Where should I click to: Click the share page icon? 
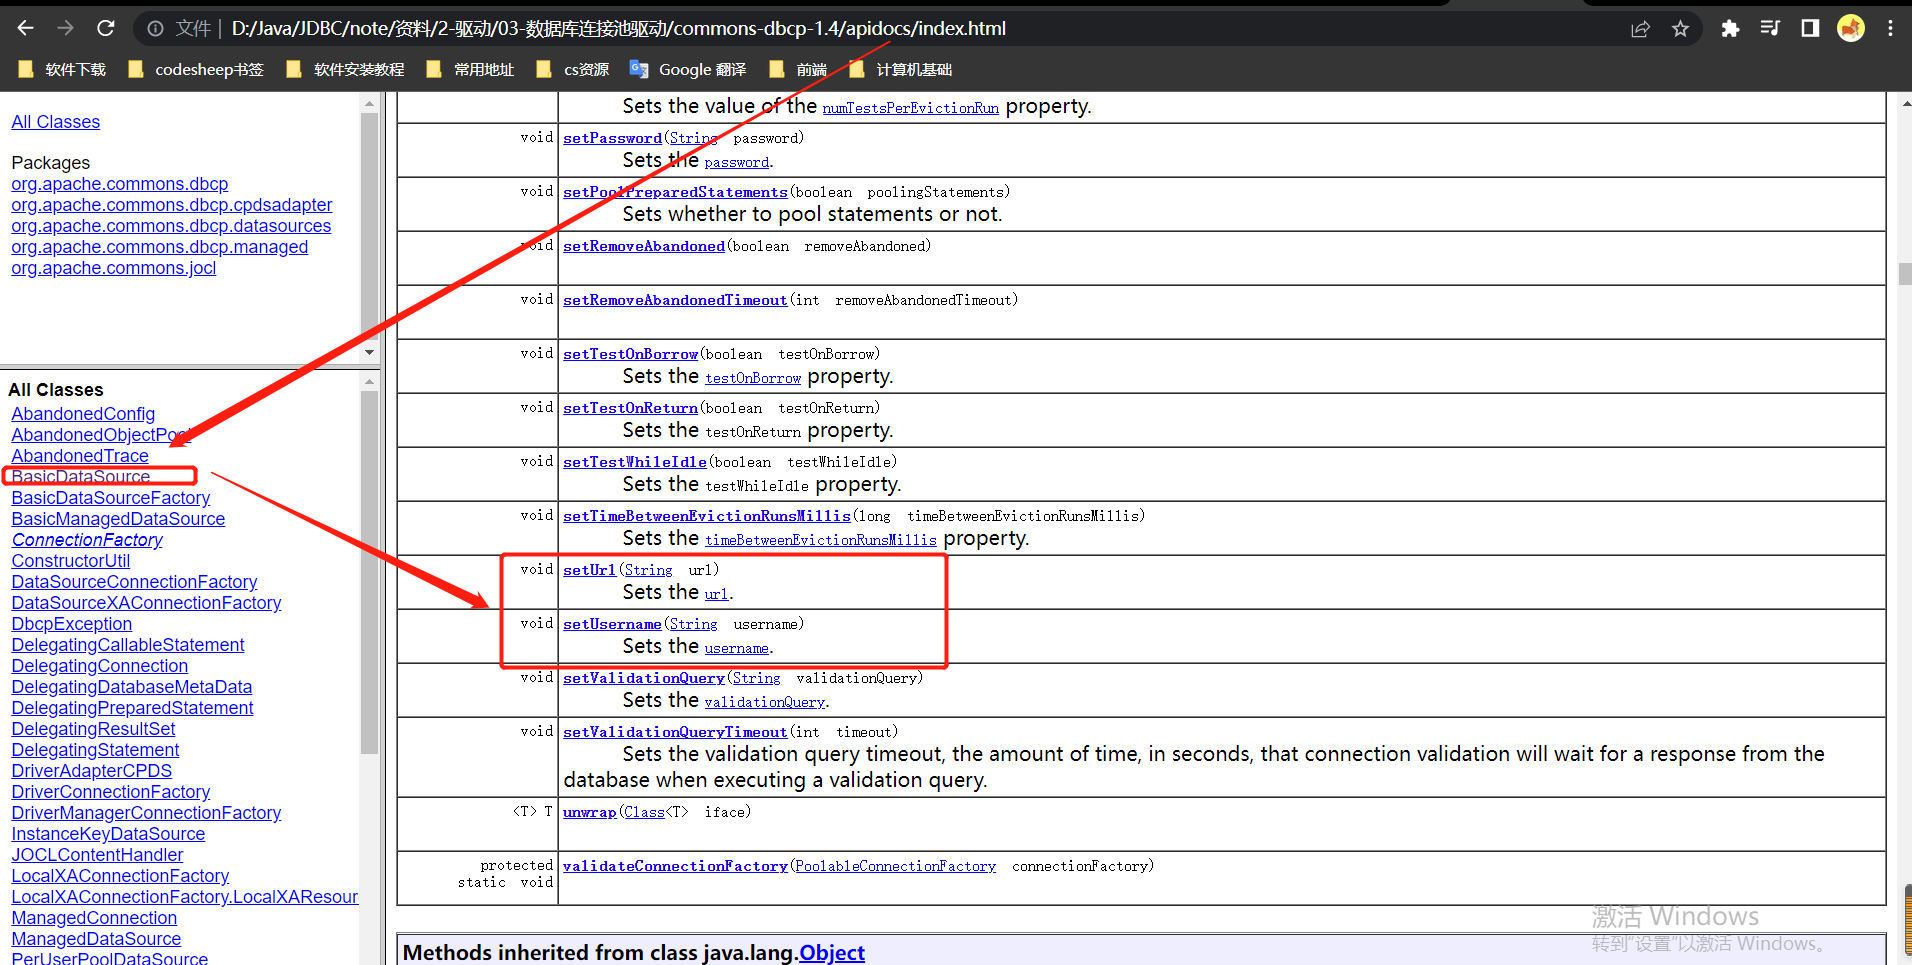point(1640,29)
